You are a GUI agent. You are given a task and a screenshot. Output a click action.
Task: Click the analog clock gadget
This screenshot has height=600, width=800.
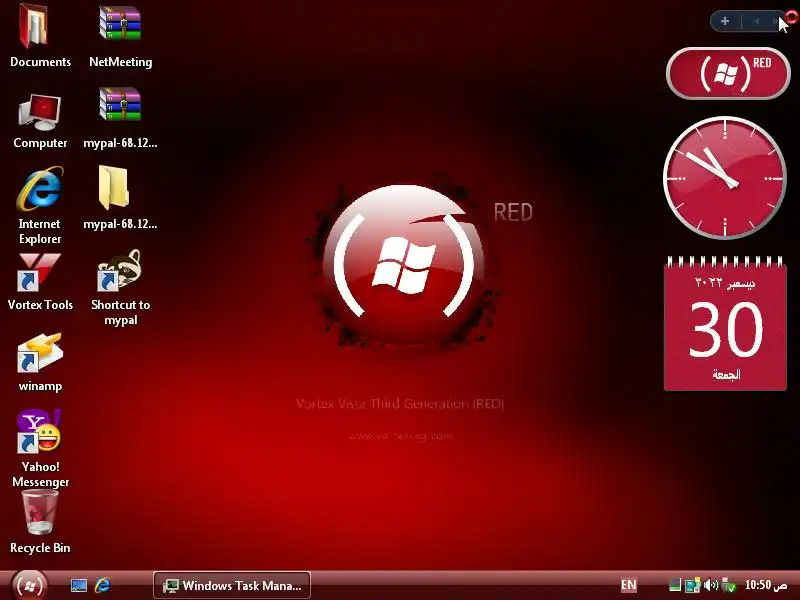[724, 178]
